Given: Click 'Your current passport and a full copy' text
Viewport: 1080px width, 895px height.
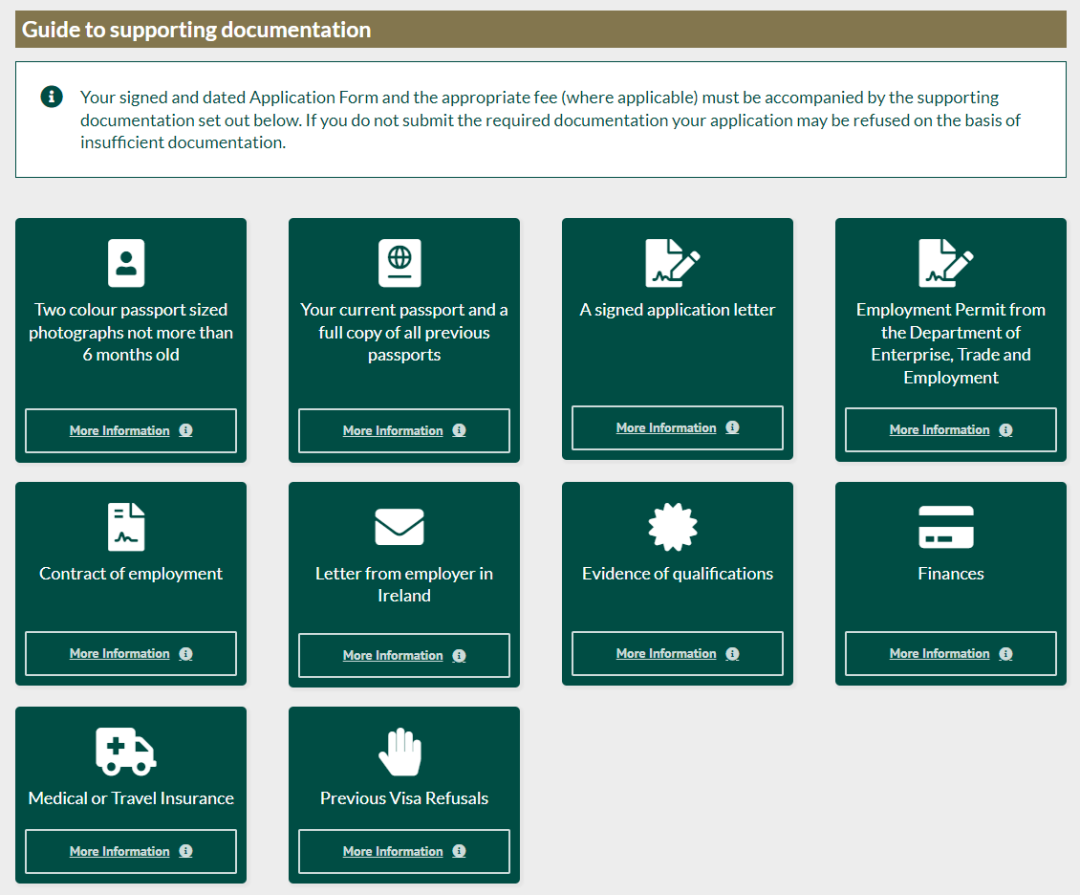Looking at the screenshot, I should [x=404, y=332].
